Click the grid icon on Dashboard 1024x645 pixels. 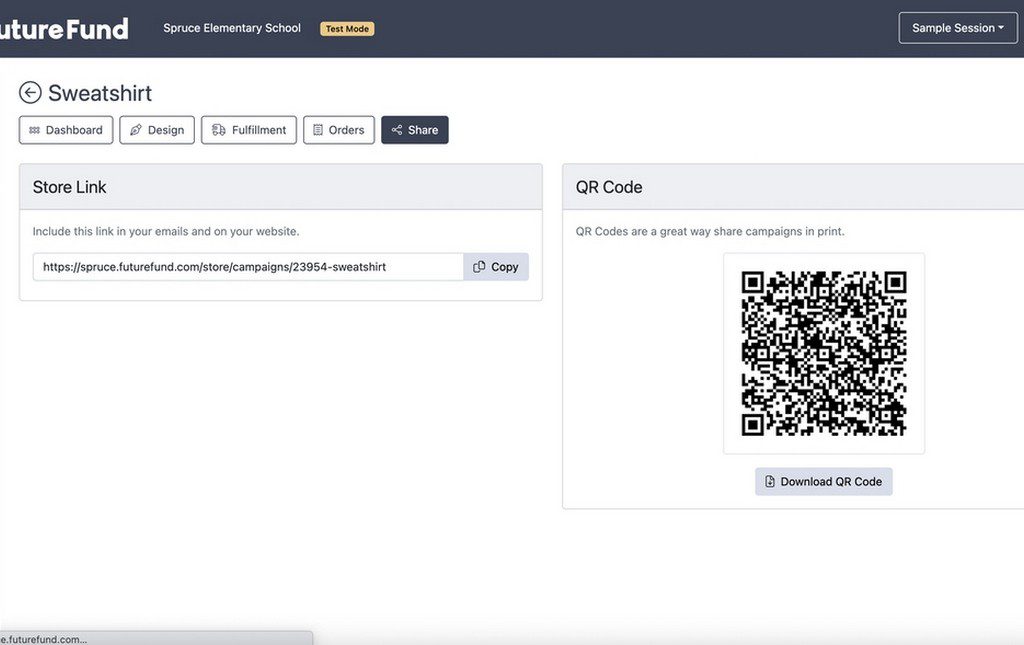pyautogui.click(x=34, y=130)
